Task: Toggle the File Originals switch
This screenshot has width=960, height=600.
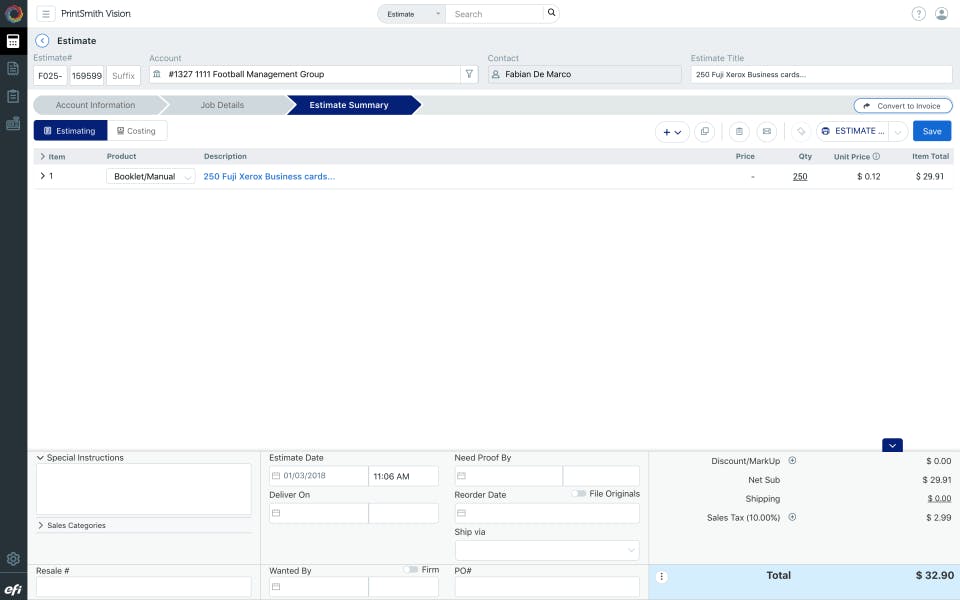Action: pos(579,494)
